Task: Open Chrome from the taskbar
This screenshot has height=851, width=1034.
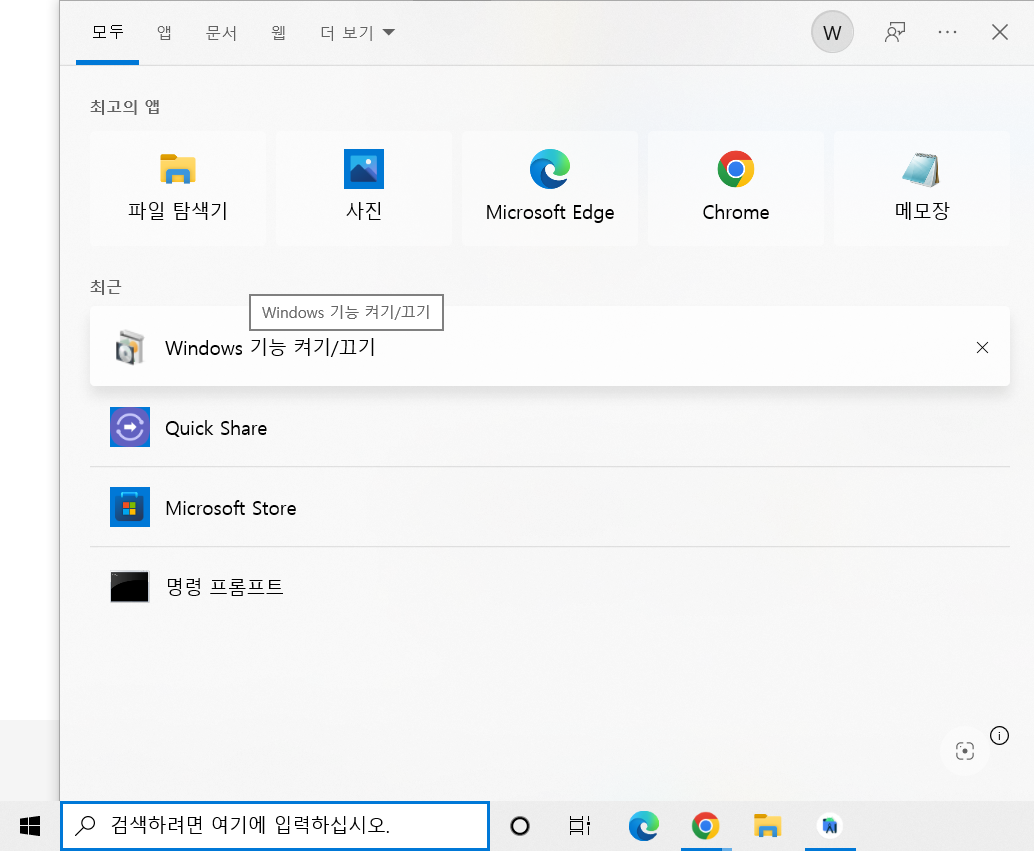Action: coord(706,826)
